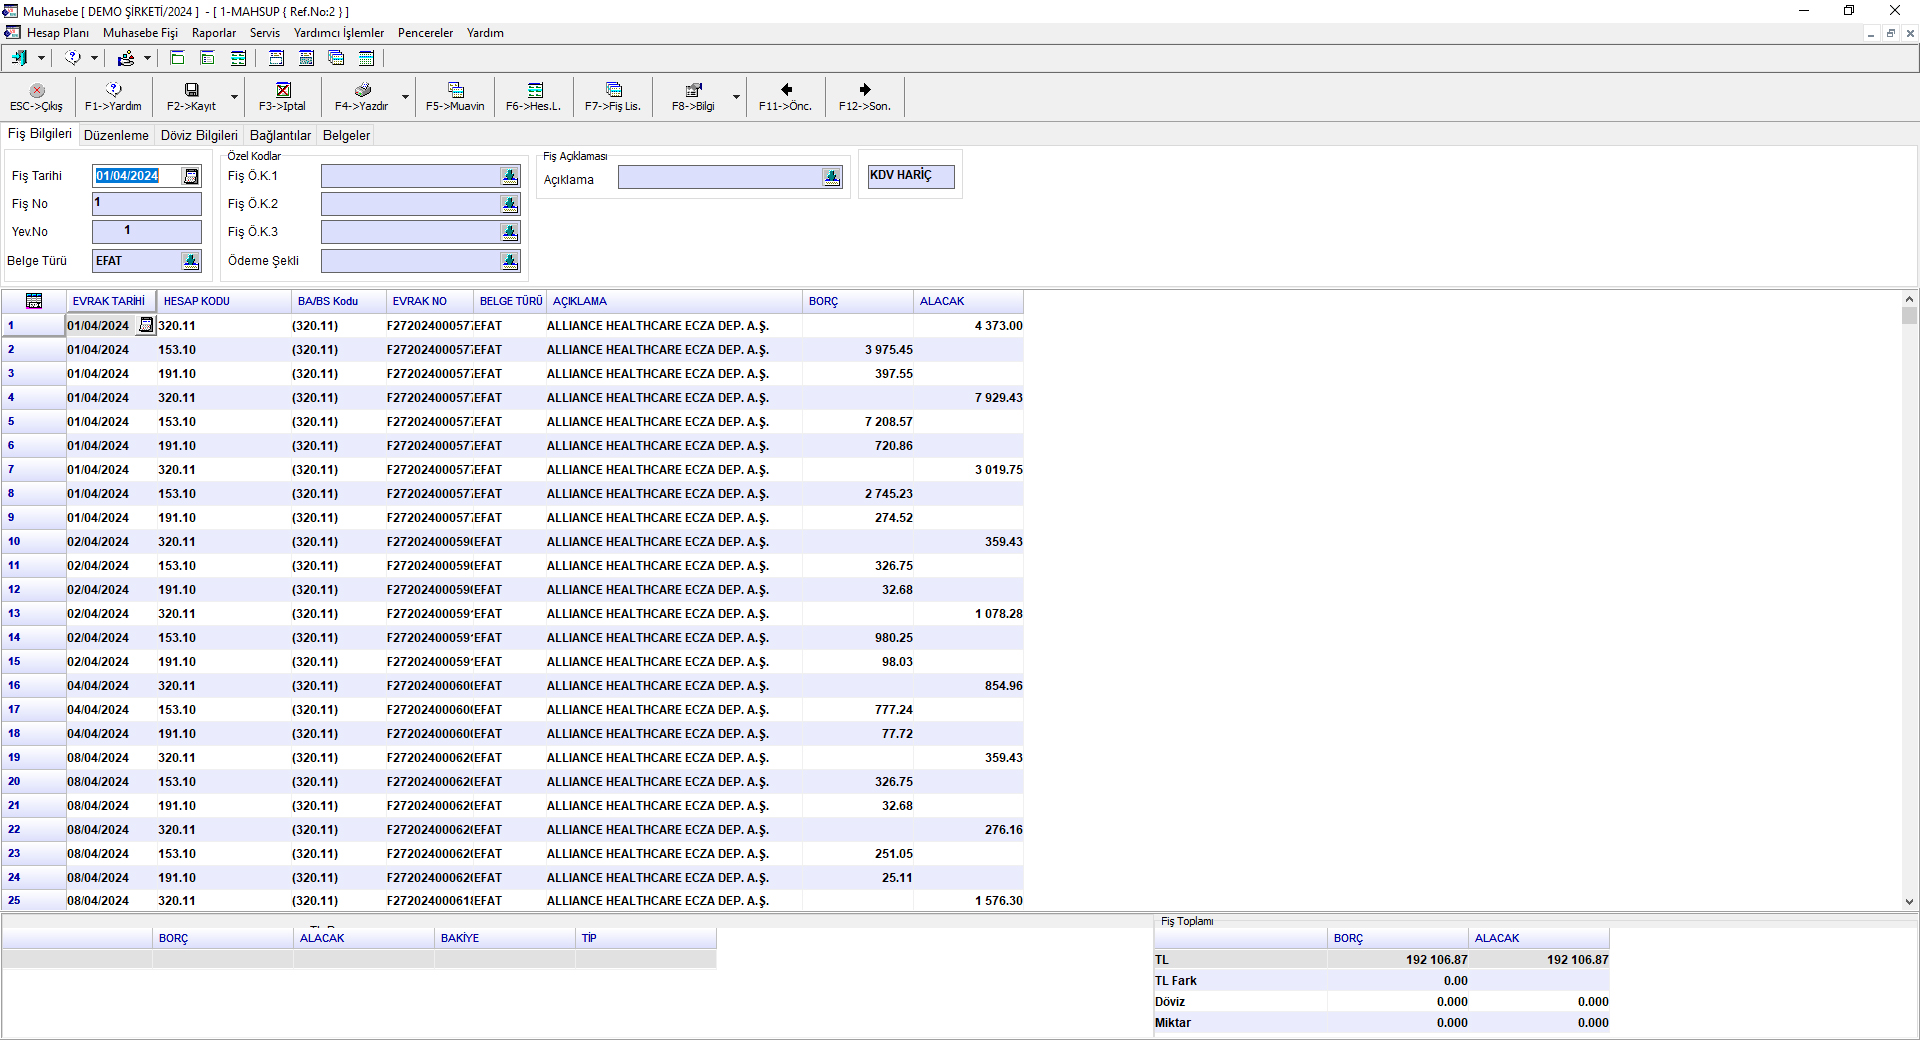The height and width of the screenshot is (1040, 1920).
Task: Open the Raporlar menu
Action: pos(214,33)
